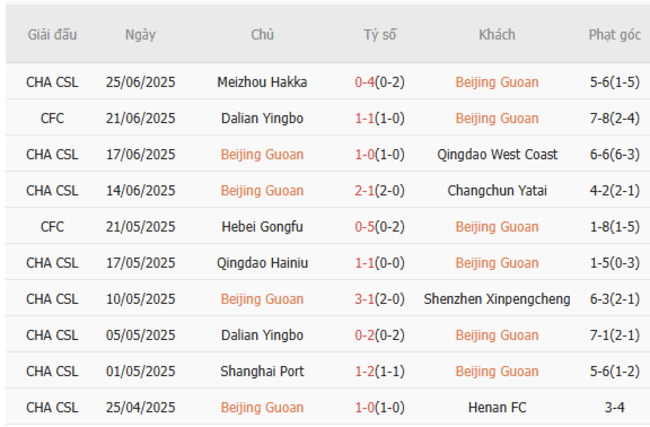The image size is (650, 427).
Task: Open Meizhou Hakka team link
Action: pos(262,83)
